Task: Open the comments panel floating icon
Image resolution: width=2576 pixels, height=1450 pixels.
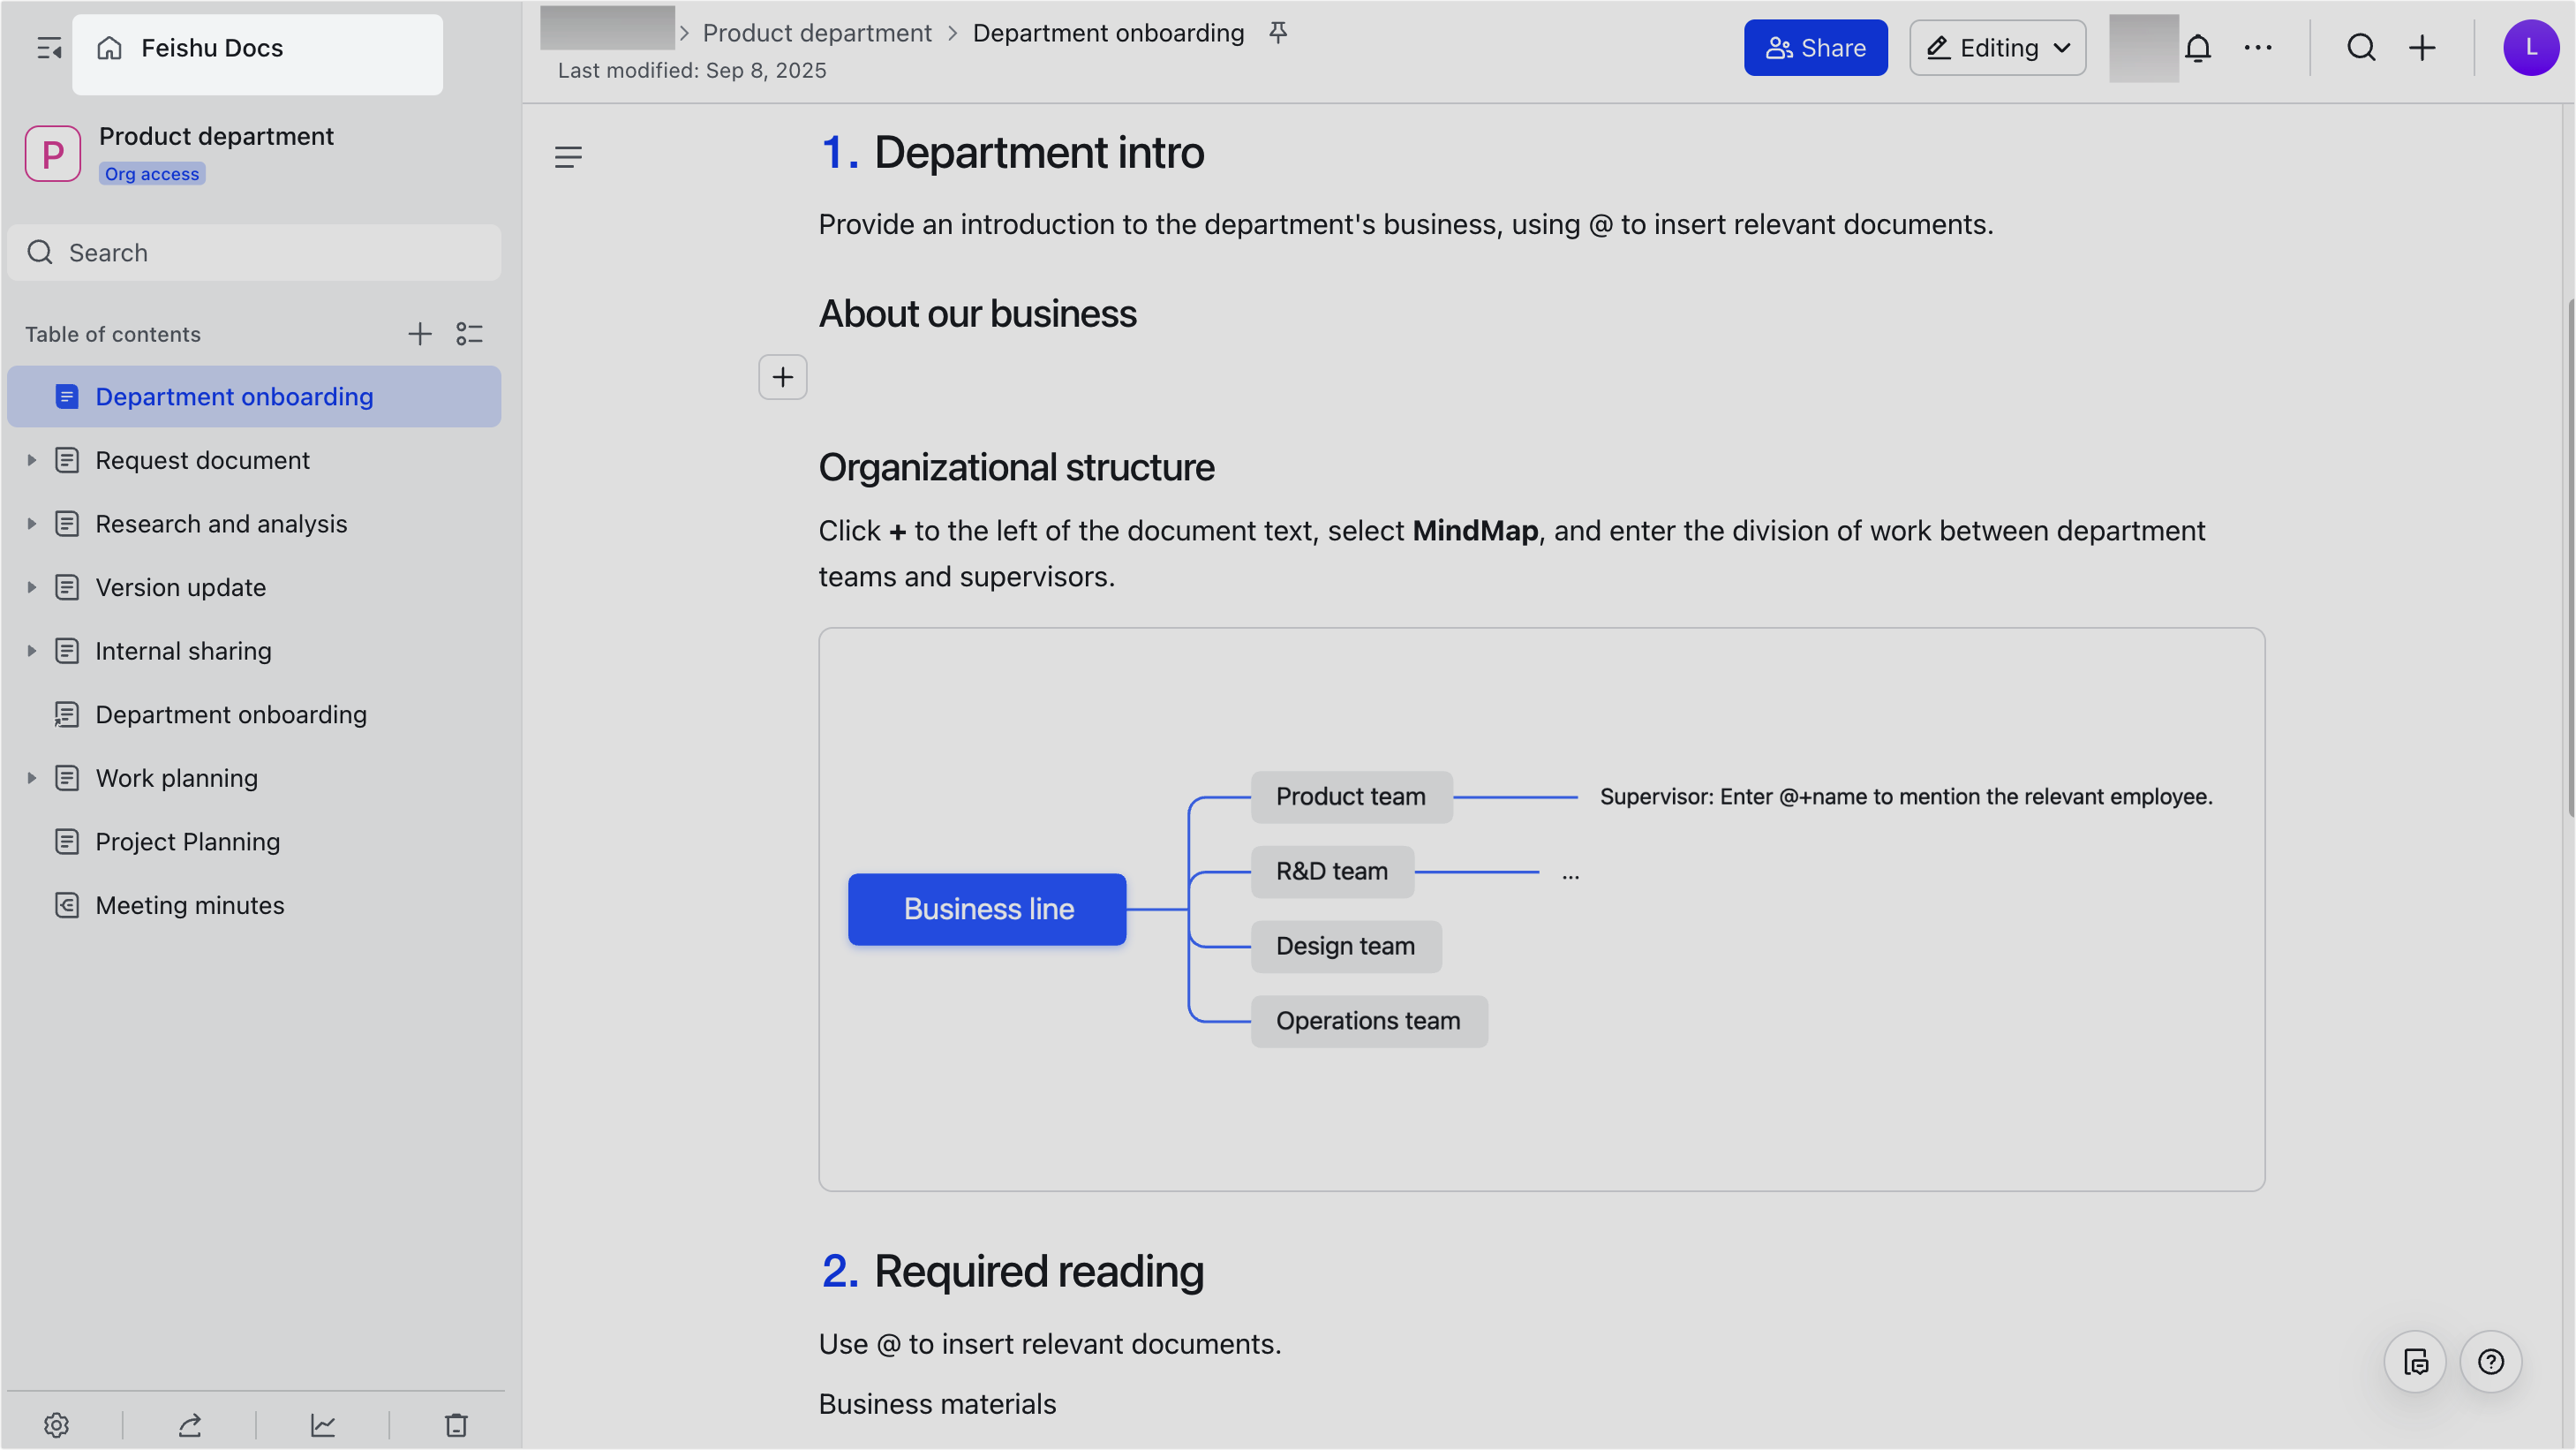Action: (x=2416, y=1362)
